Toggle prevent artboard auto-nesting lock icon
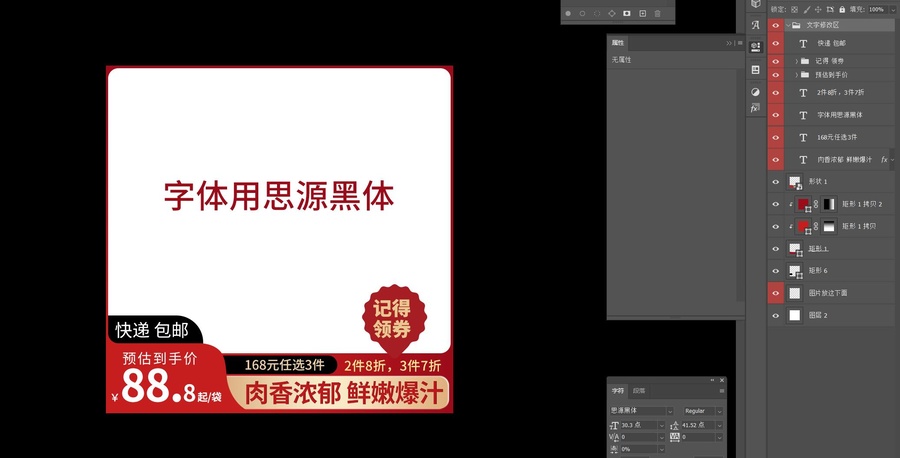This screenshot has width=900, height=458. [830, 9]
